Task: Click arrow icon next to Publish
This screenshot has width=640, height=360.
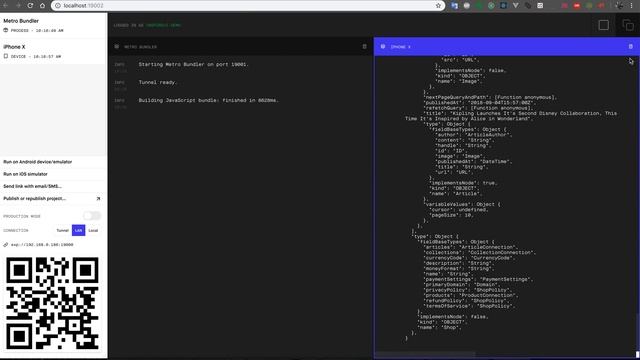Action: 98,198
